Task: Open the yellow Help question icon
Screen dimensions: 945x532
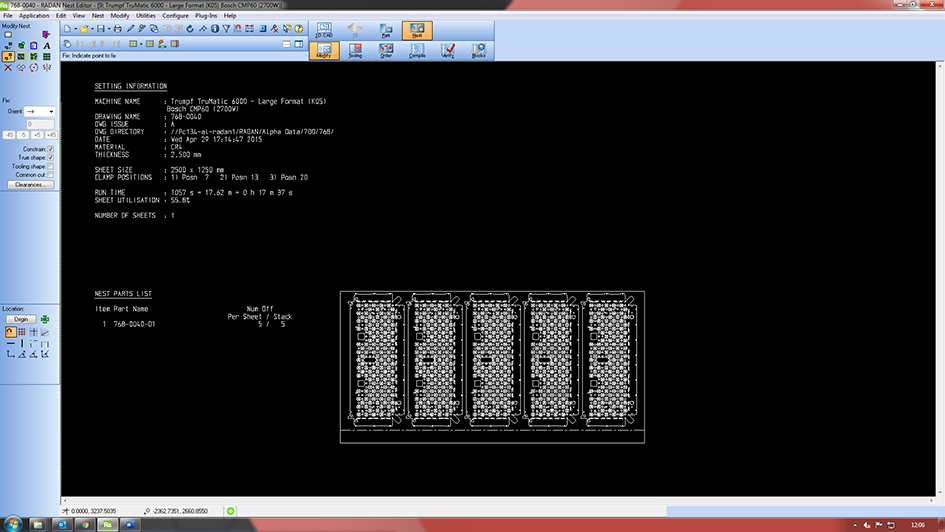Action: [x=298, y=28]
